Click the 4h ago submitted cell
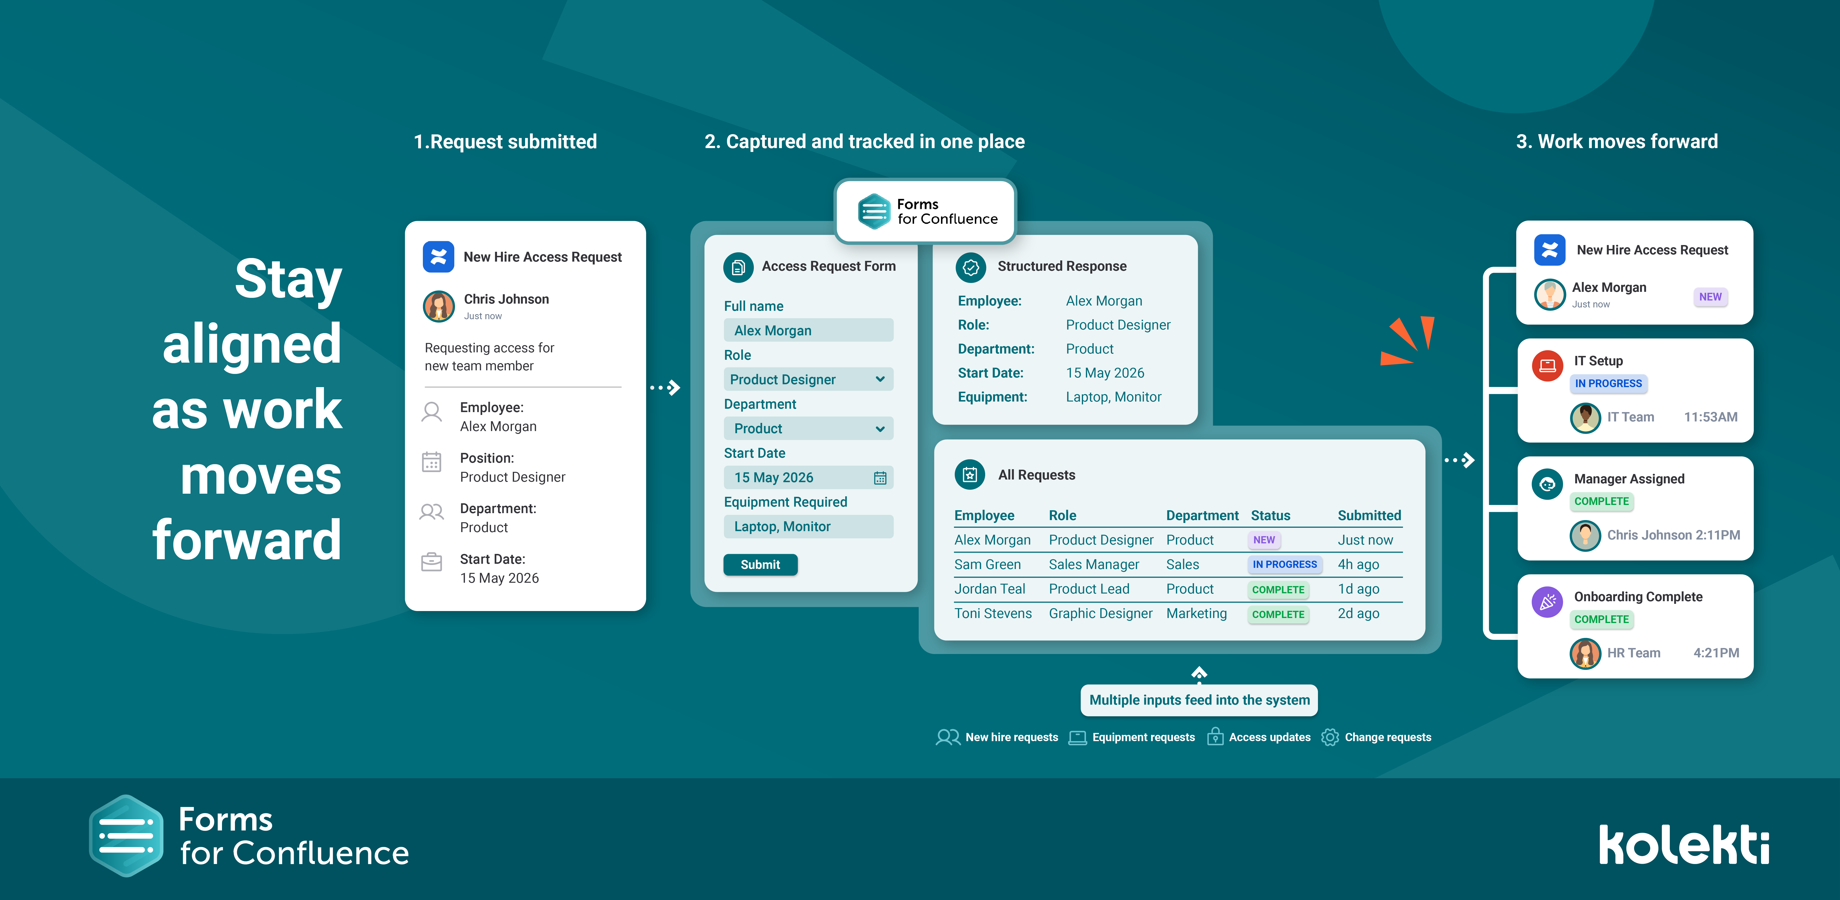The width and height of the screenshot is (1840, 900). pos(1358,564)
